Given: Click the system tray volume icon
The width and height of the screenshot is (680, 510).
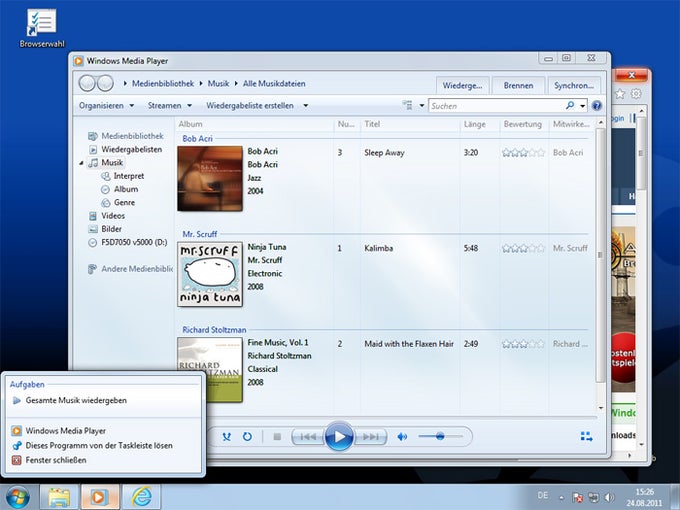Looking at the screenshot, I should pyautogui.click(x=609, y=497).
